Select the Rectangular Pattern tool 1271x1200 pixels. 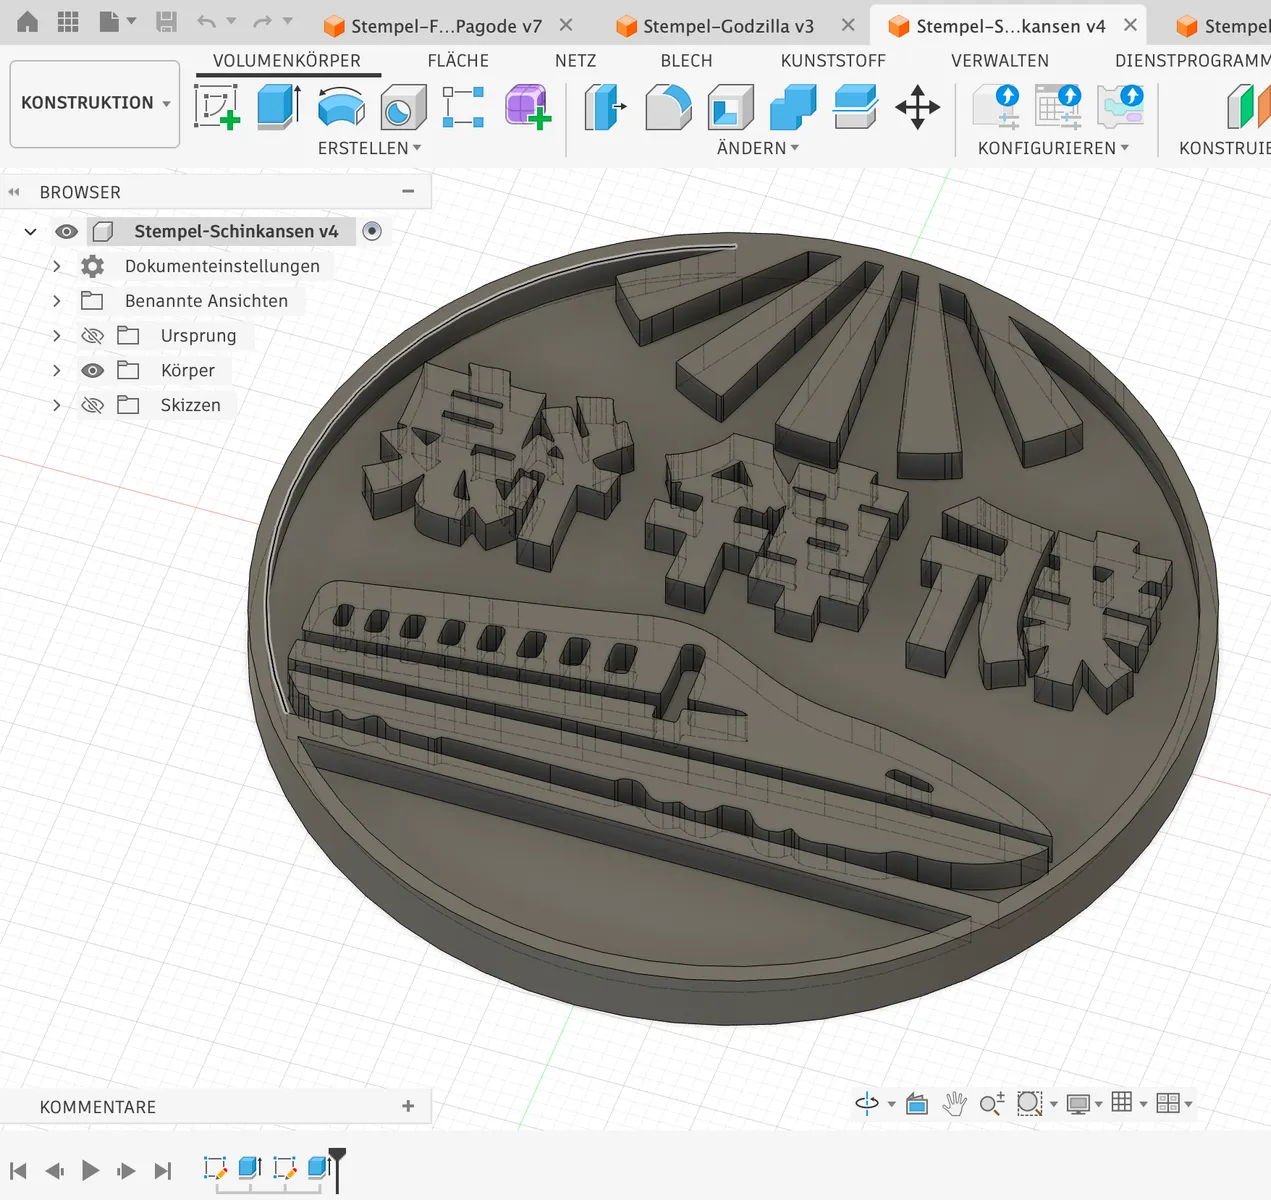click(x=464, y=107)
